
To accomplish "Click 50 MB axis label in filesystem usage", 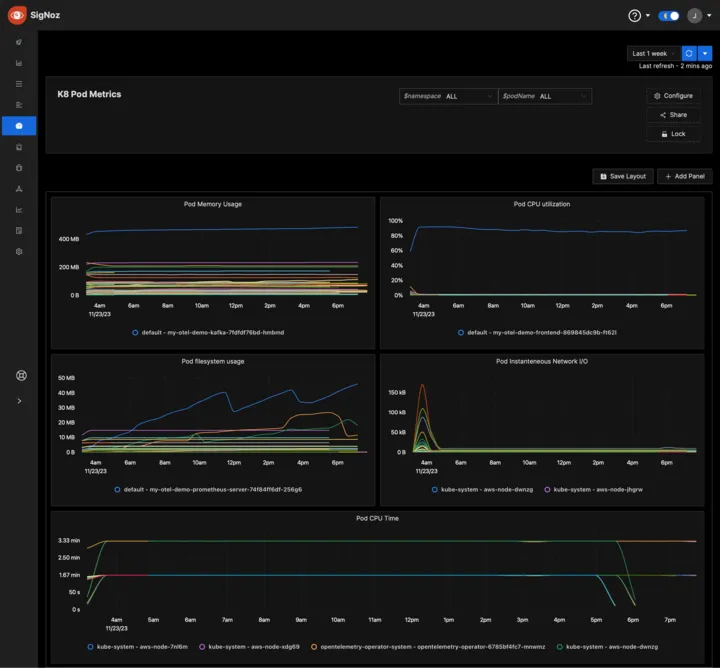I will pyautogui.click(x=66, y=378).
